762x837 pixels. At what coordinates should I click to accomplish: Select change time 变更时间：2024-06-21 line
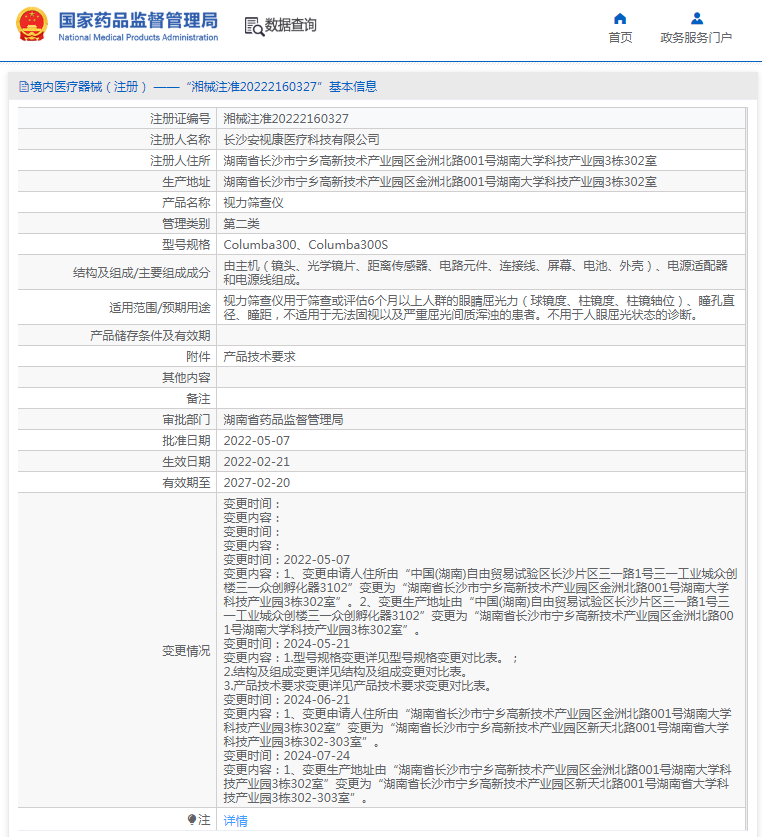coord(286,700)
